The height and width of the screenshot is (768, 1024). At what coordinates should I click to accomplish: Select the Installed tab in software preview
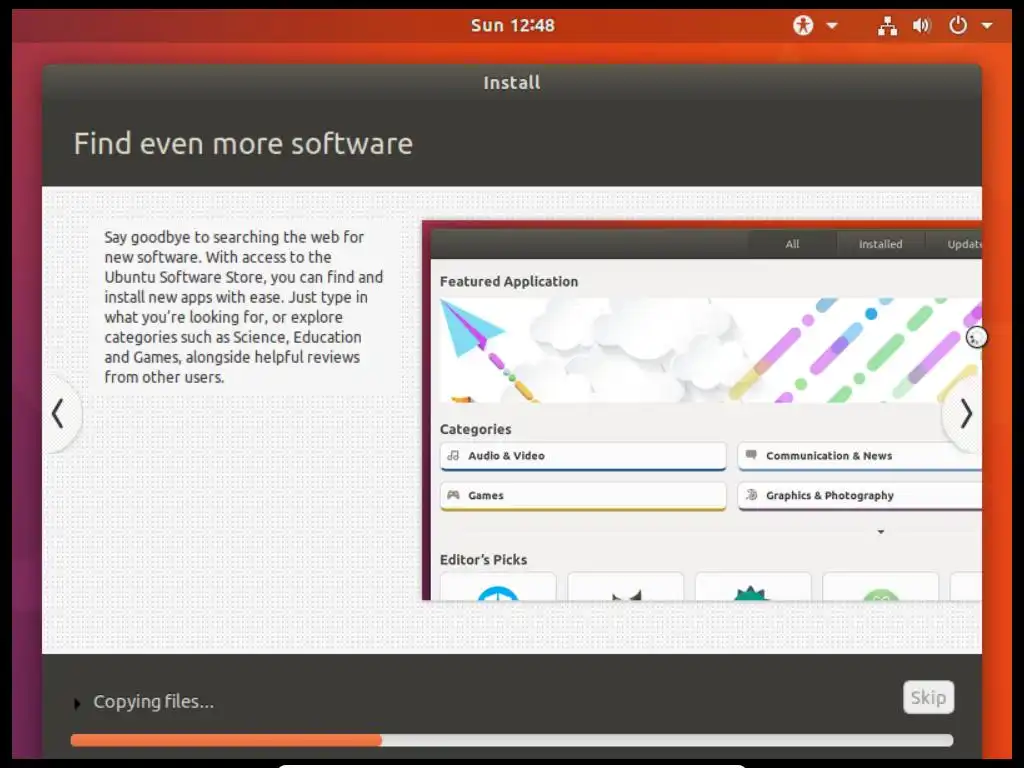(880, 244)
